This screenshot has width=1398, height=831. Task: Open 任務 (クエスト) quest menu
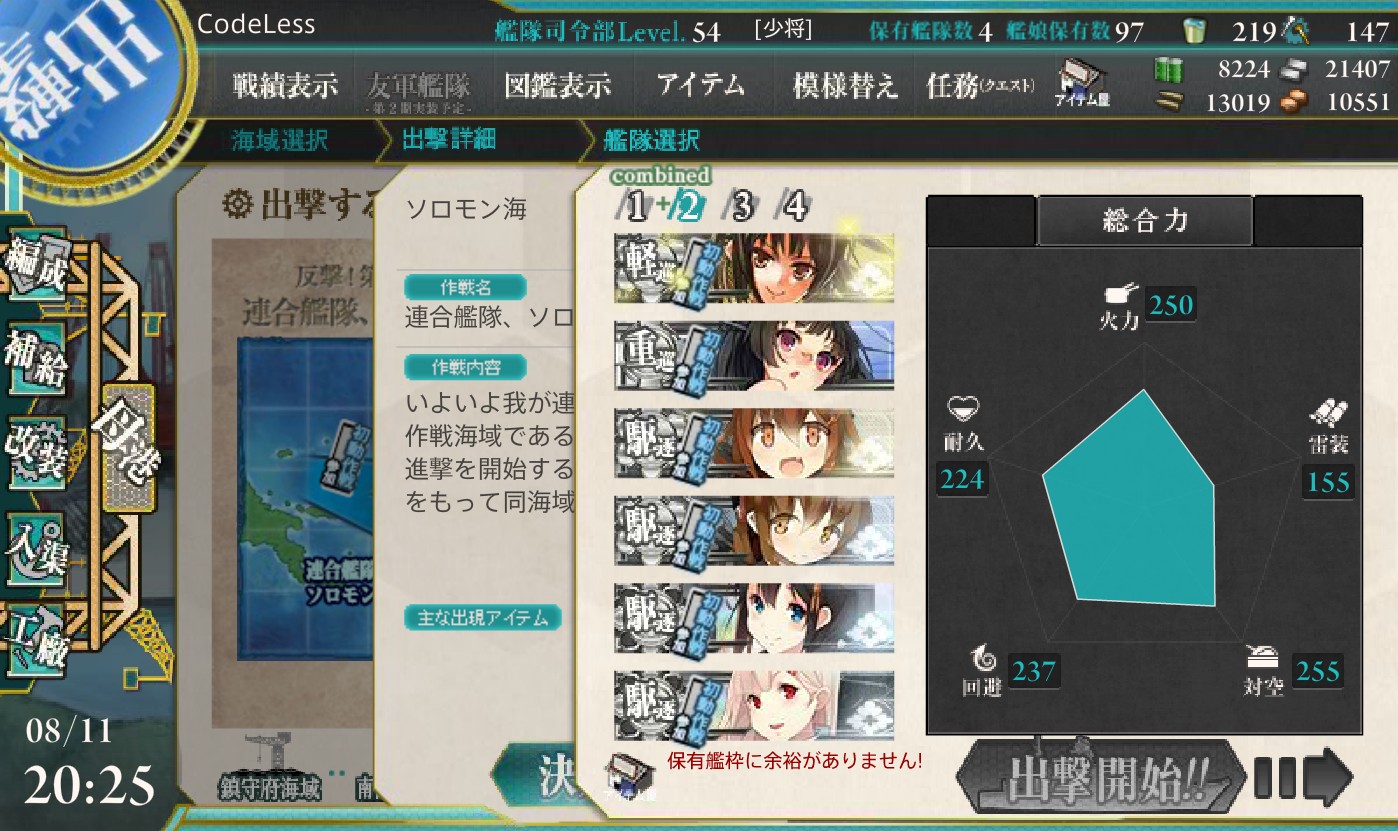980,86
